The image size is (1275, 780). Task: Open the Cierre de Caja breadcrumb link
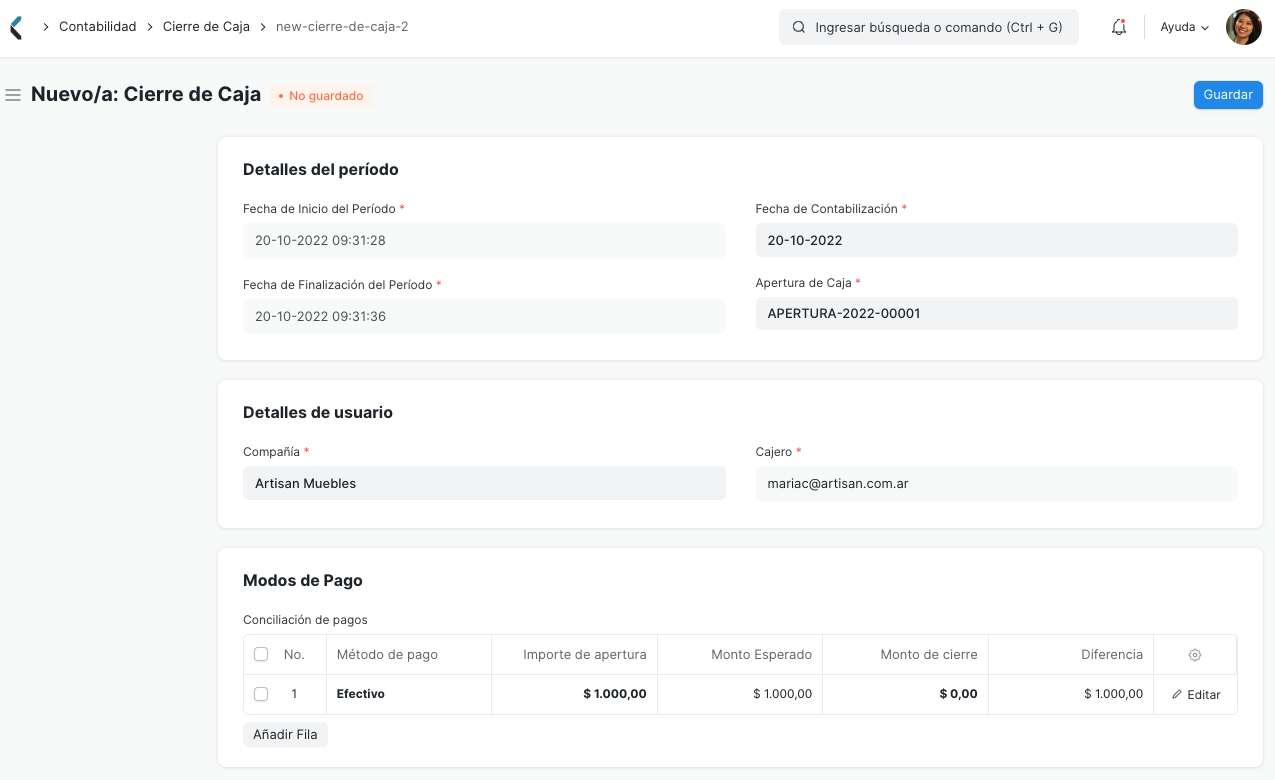point(206,27)
